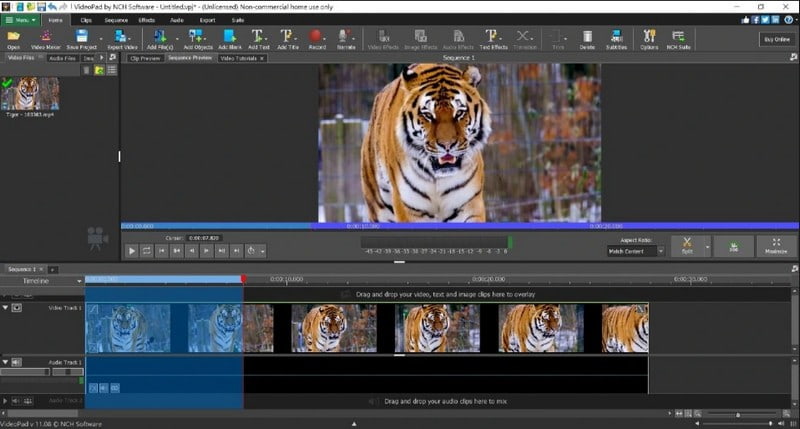Switch to the Clips ribbon tab
The image size is (800, 429).
pos(86,20)
